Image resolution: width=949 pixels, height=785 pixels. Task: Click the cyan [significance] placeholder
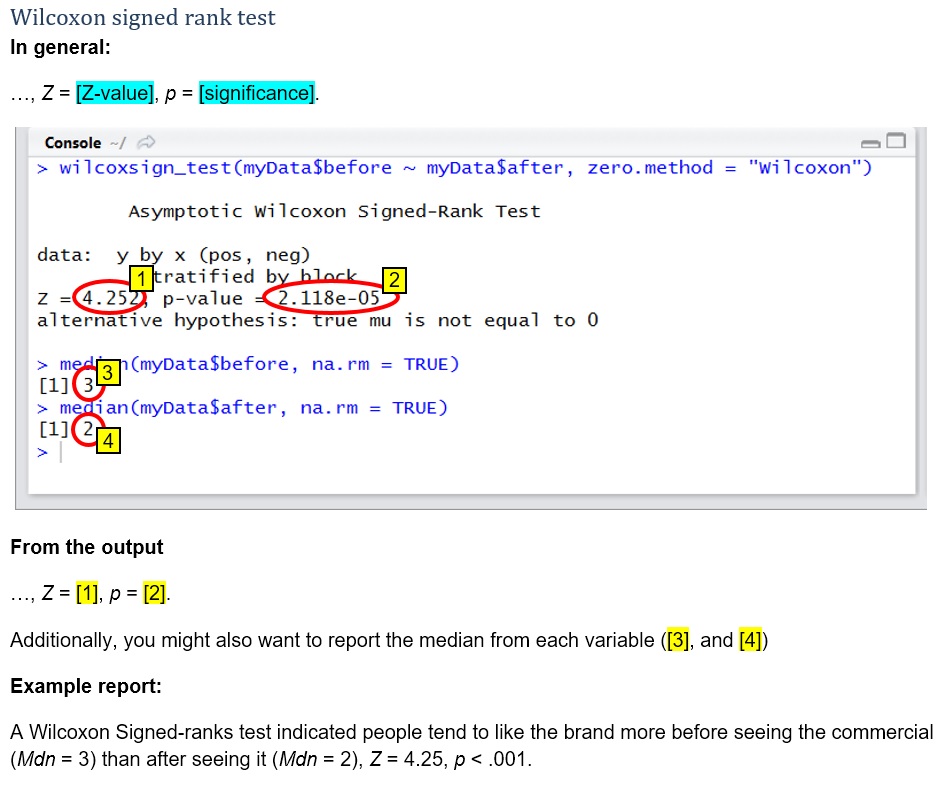[x=256, y=93]
